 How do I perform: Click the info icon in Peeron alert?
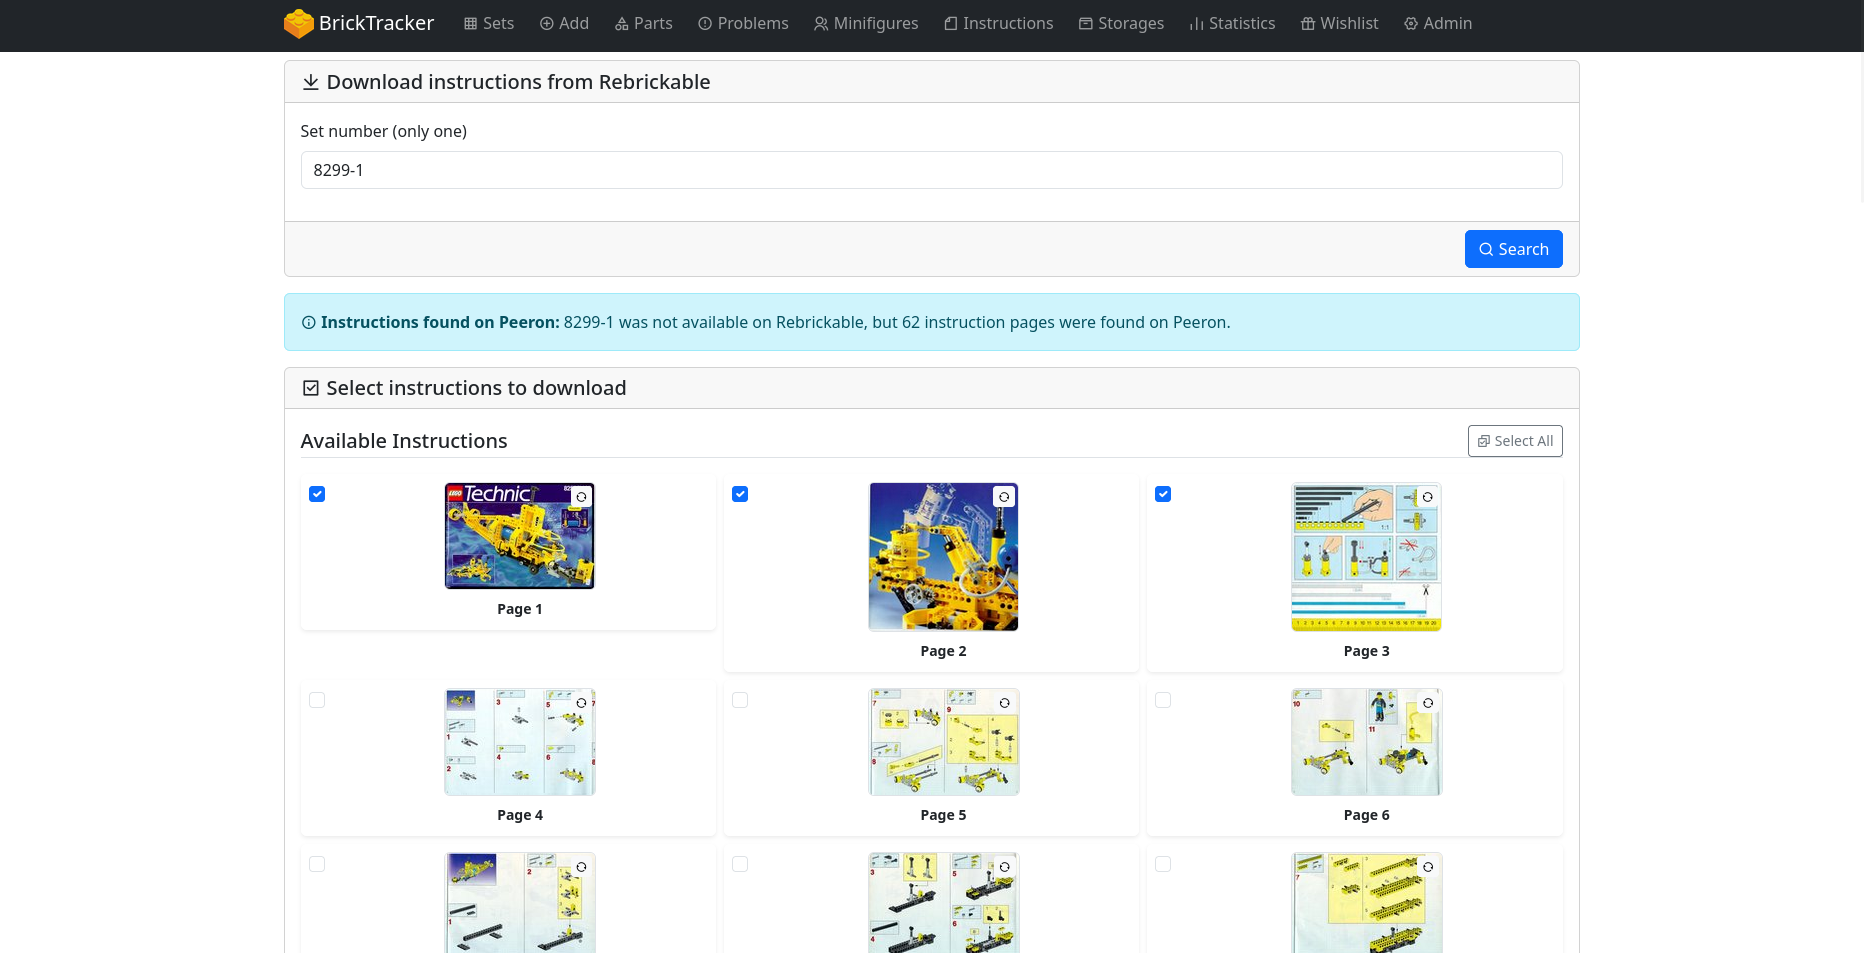[309, 323]
